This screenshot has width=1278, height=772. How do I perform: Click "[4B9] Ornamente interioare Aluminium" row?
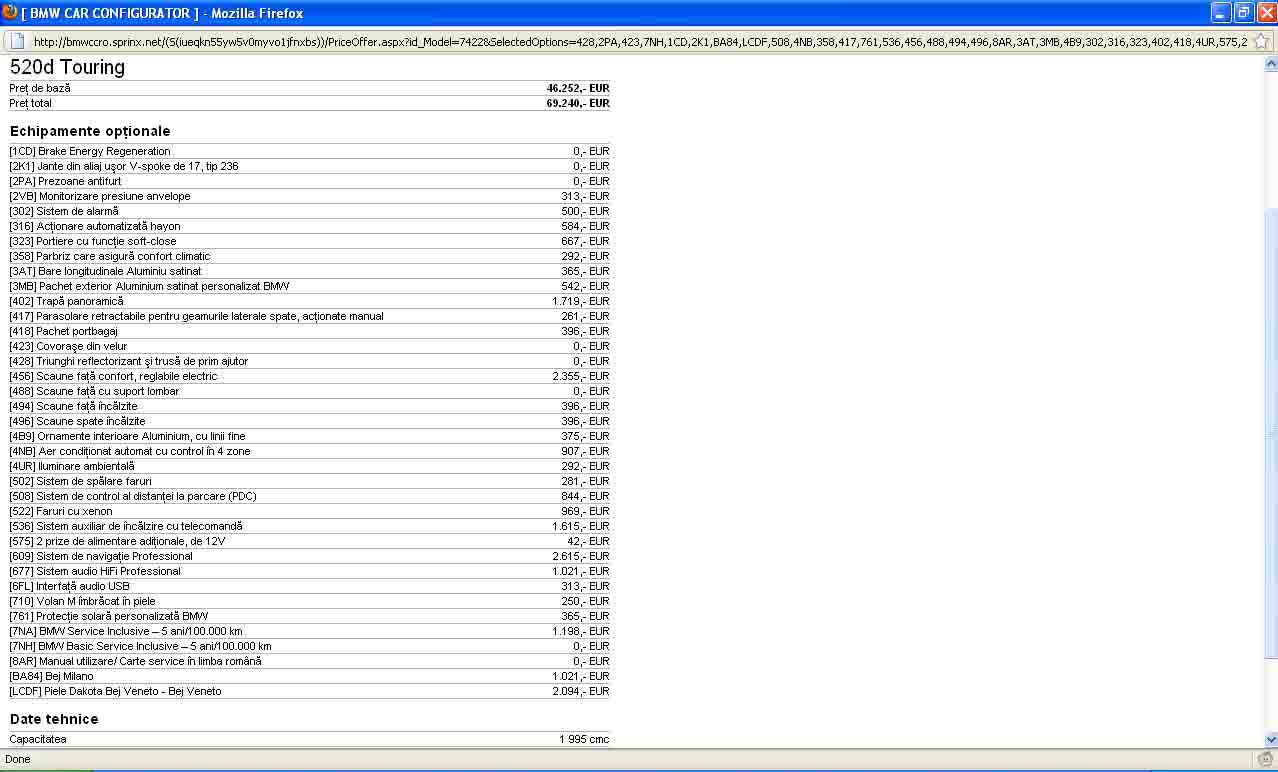click(309, 436)
